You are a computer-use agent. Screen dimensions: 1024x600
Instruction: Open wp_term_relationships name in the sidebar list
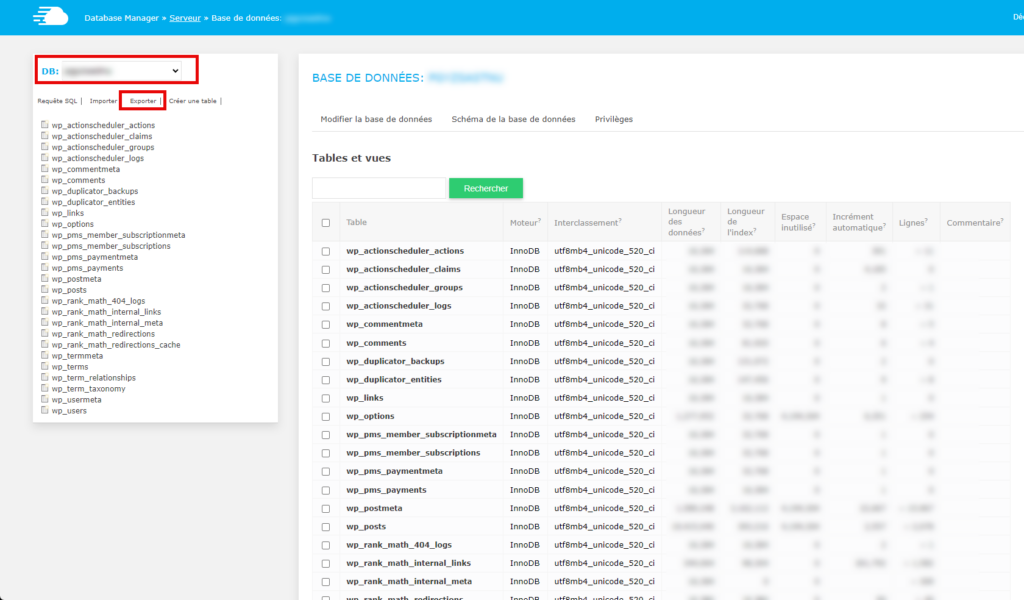pos(94,378)
